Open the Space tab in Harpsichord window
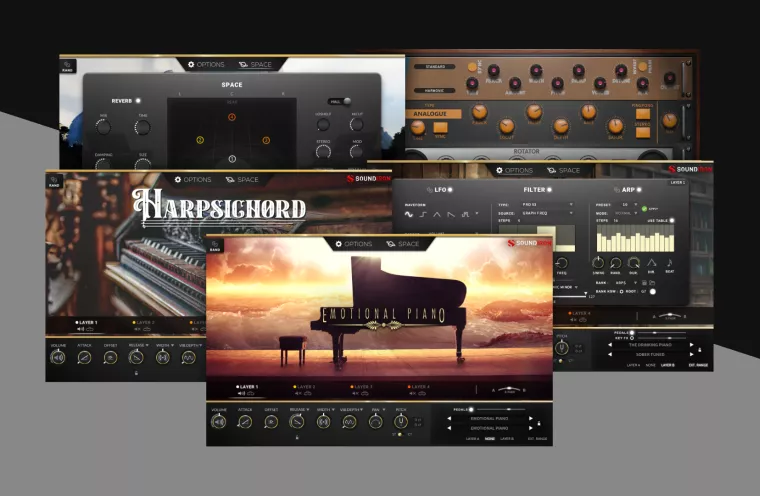The image size is (760, 496). pyautogui.click(x=242, y=179)
